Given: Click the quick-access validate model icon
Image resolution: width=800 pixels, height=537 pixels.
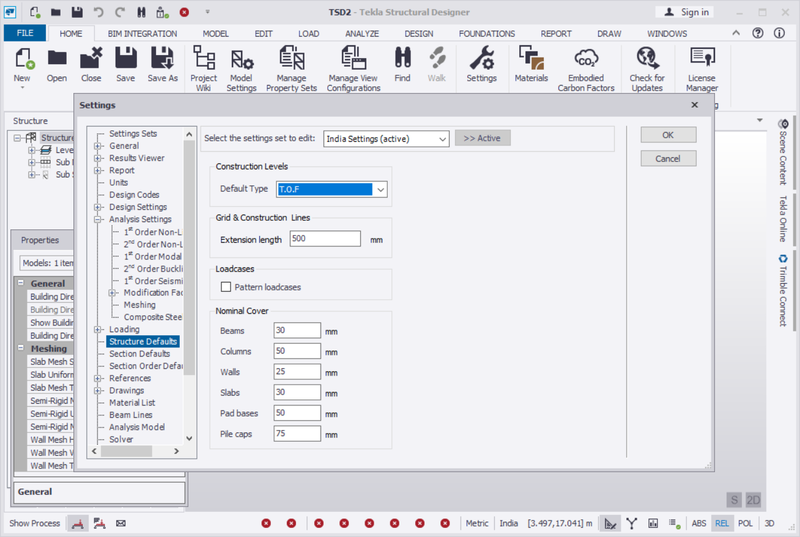Looking at the screenshot, I should [162, 12].
